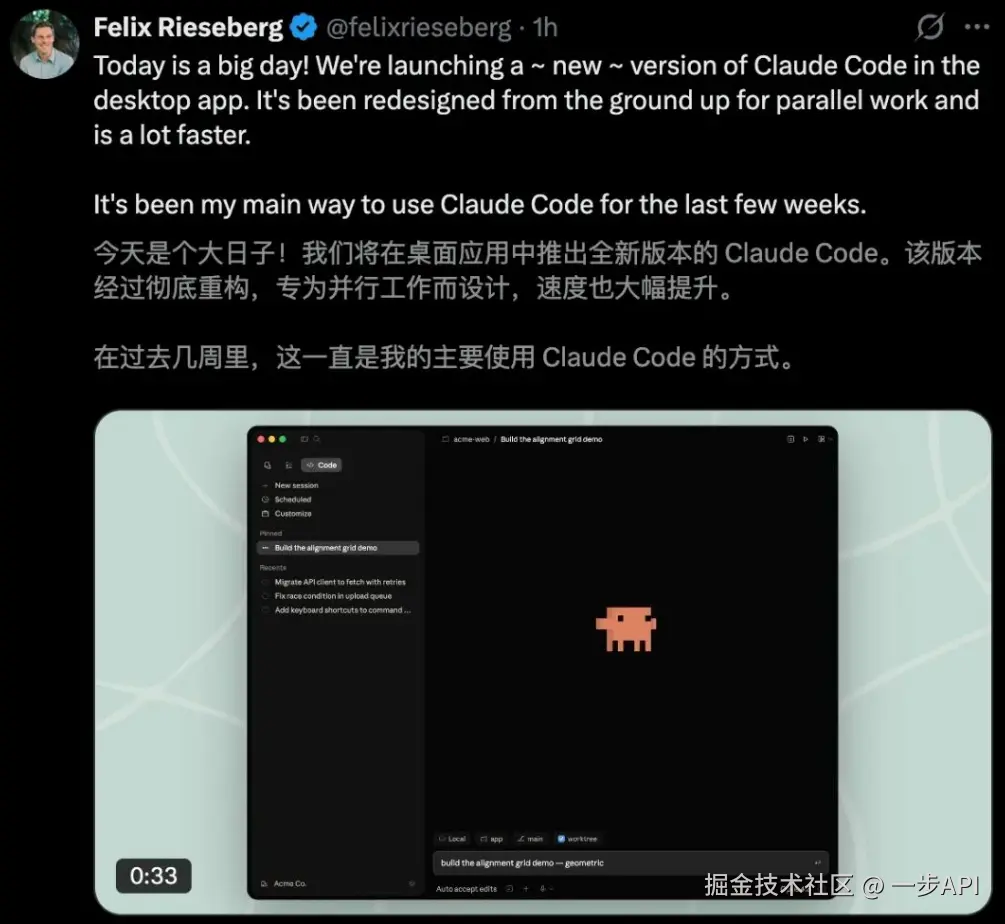Toggle the worktree checkbox
This screenshot has width=1005, height=924.
click(561, 839)
